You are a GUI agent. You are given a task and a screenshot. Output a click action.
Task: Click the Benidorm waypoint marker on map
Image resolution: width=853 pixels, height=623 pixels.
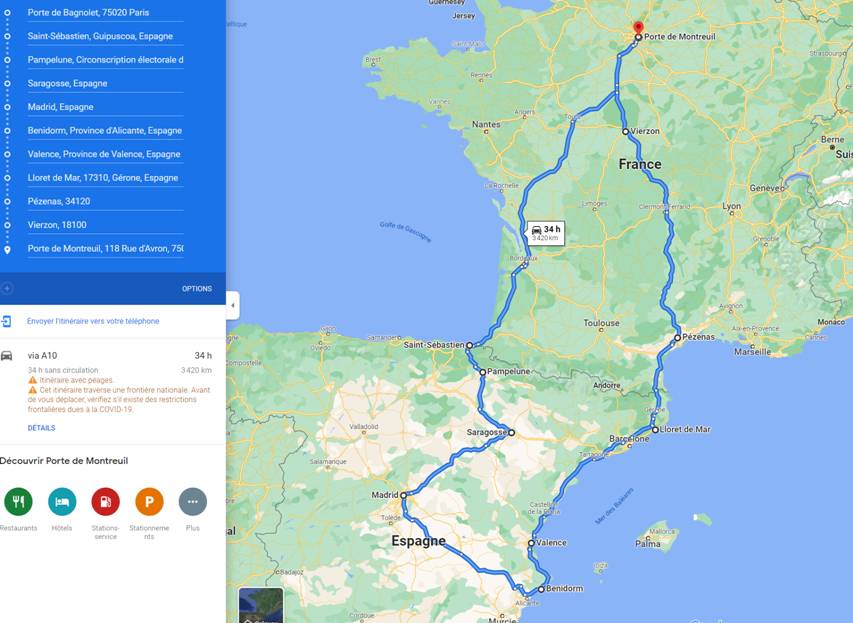541,589
